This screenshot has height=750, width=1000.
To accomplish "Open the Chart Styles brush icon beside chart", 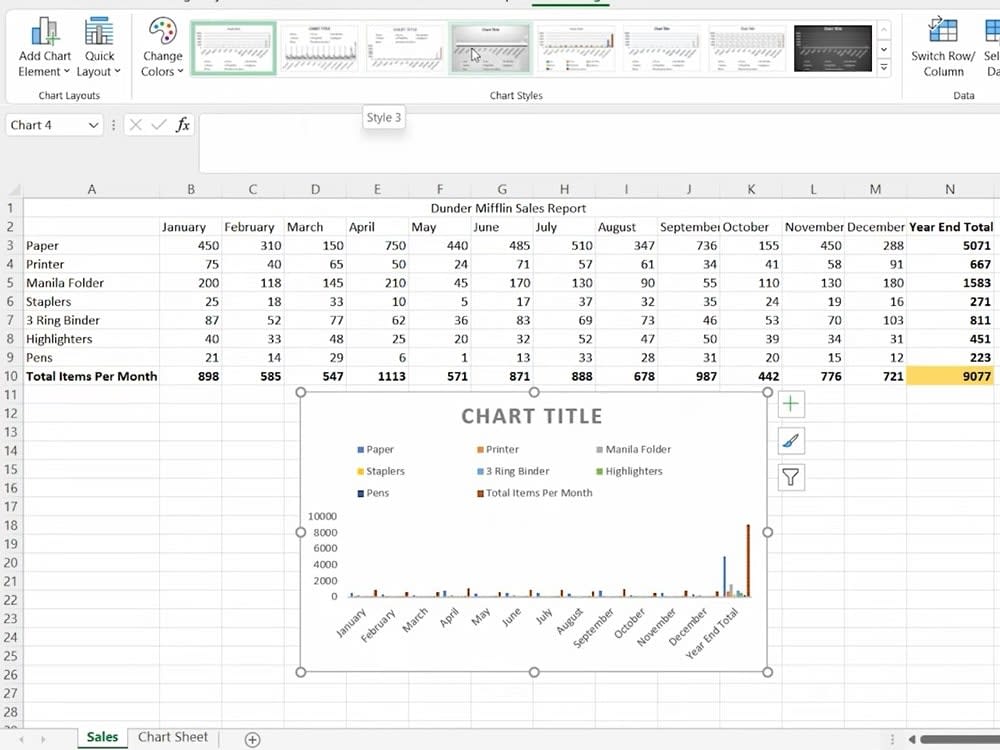I will 791,440.
